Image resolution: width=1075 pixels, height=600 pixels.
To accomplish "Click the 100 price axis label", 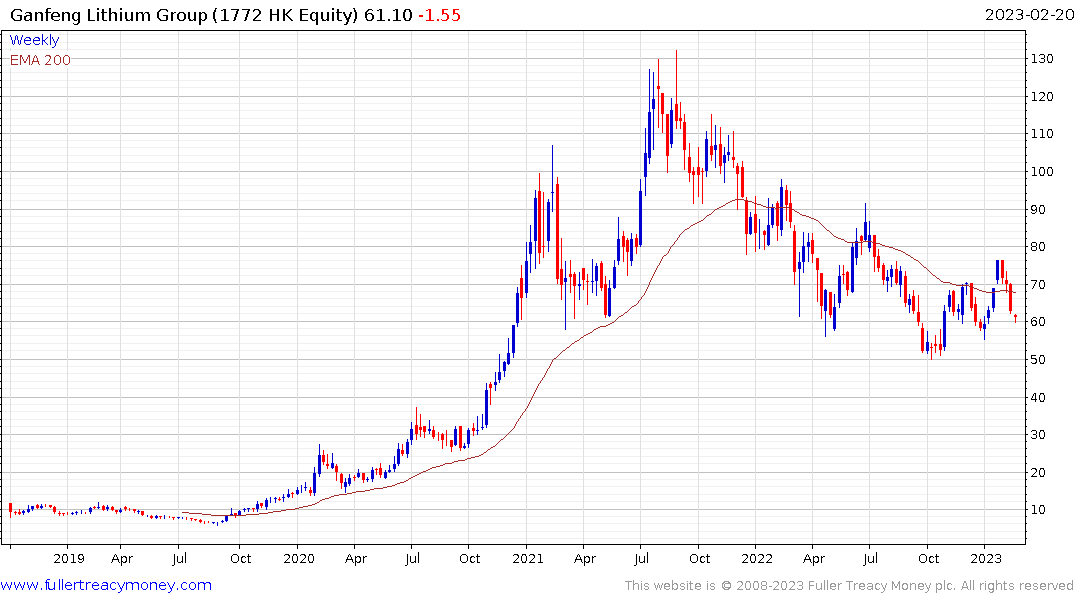I will click(1042, 171).
